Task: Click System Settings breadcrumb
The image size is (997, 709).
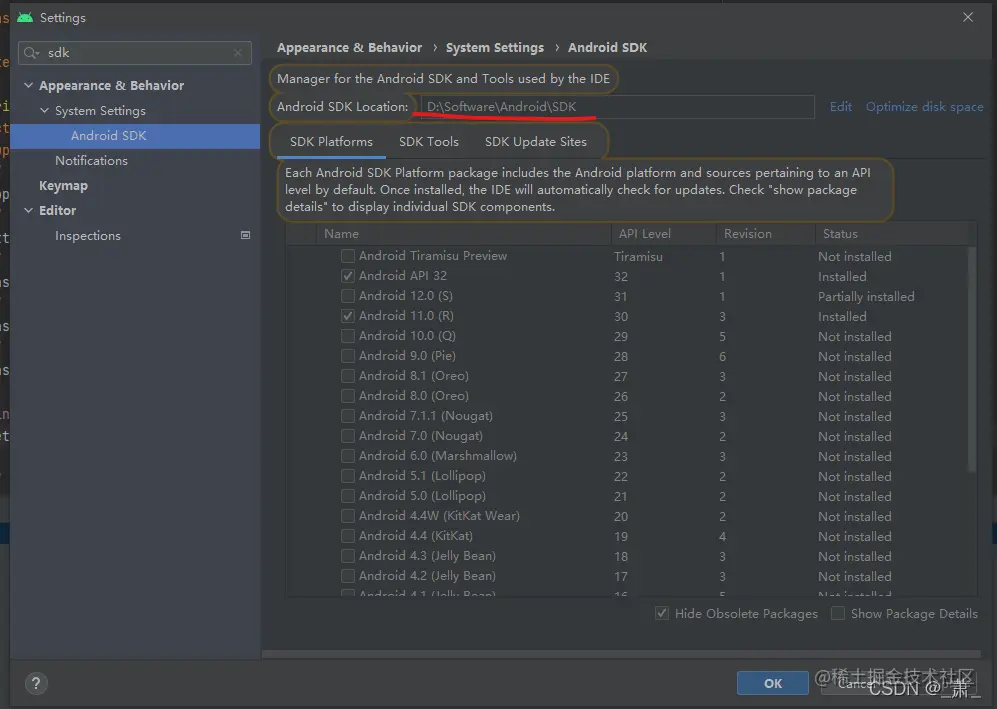Action: pyautogui.click(x=495, y=48)
